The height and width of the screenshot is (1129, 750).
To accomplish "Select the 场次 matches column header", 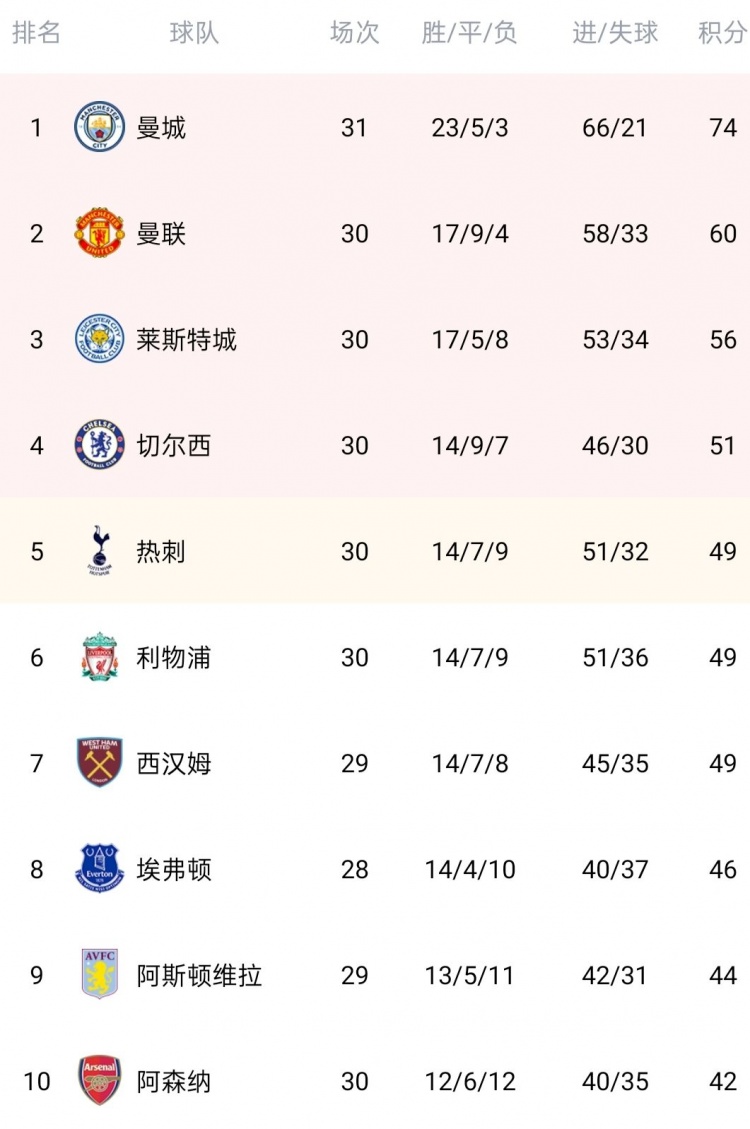I will coord(354,32).
